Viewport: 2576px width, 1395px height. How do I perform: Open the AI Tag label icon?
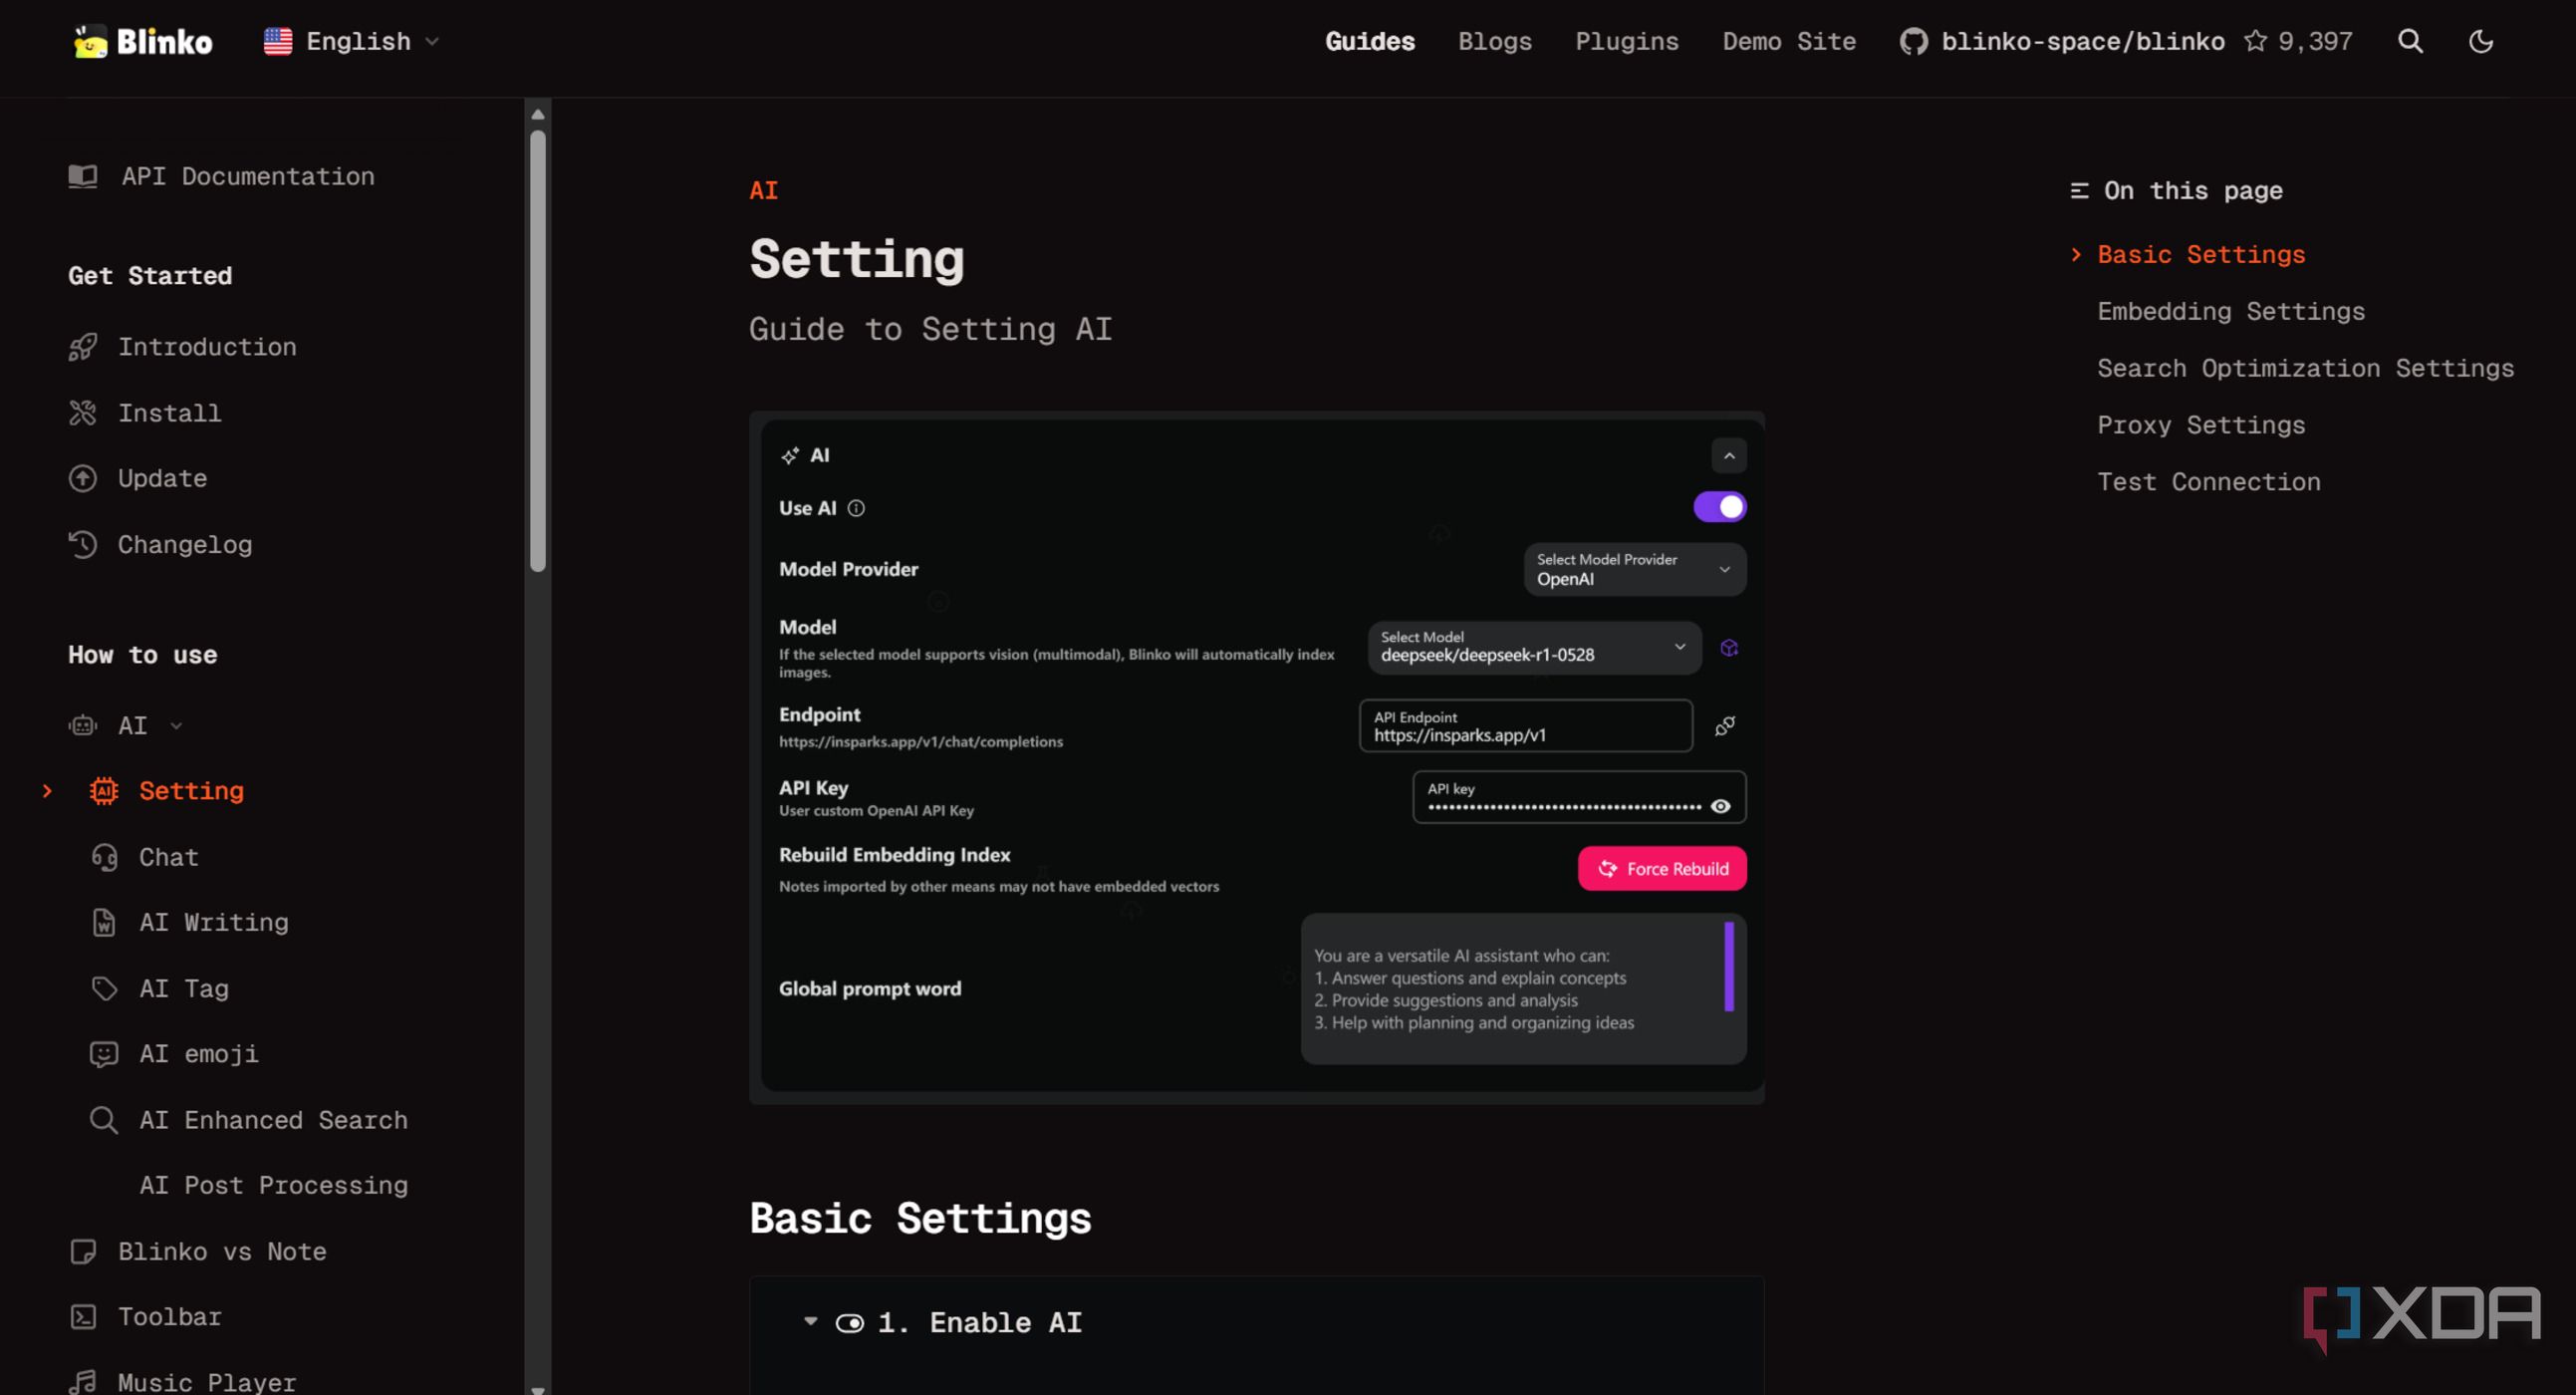103,988
